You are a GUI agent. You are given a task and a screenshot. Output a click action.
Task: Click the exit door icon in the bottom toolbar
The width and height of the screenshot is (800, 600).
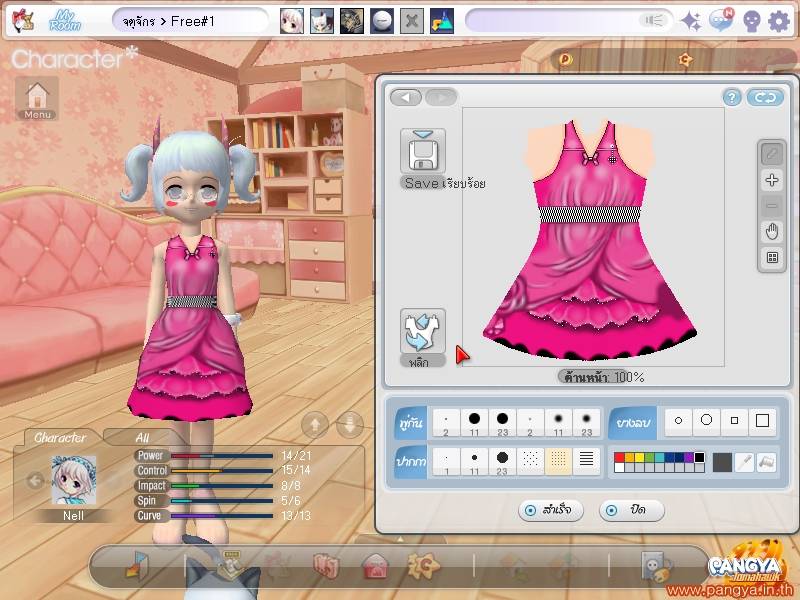click(136, 566)
